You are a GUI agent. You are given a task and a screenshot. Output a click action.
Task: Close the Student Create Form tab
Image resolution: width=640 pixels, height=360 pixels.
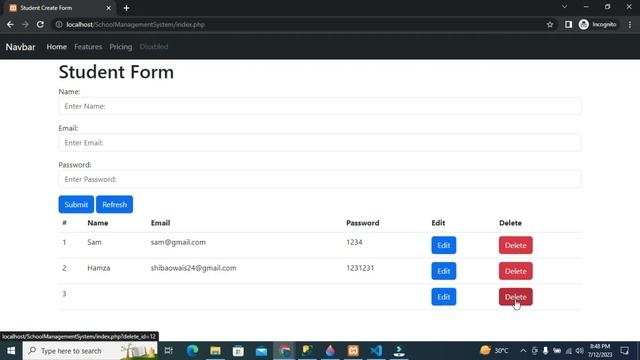[x=109, y=8]
